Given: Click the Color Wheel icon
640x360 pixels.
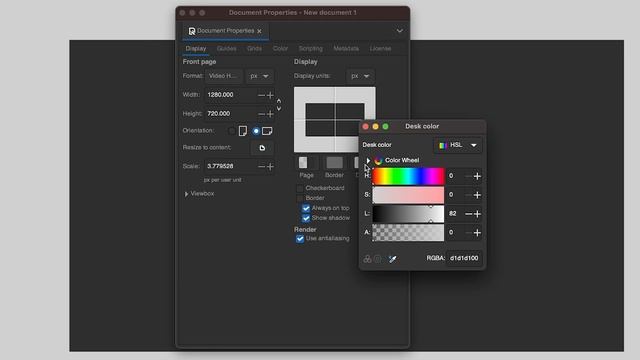Looking at the screenshot, I should click(x=378, y=160).
